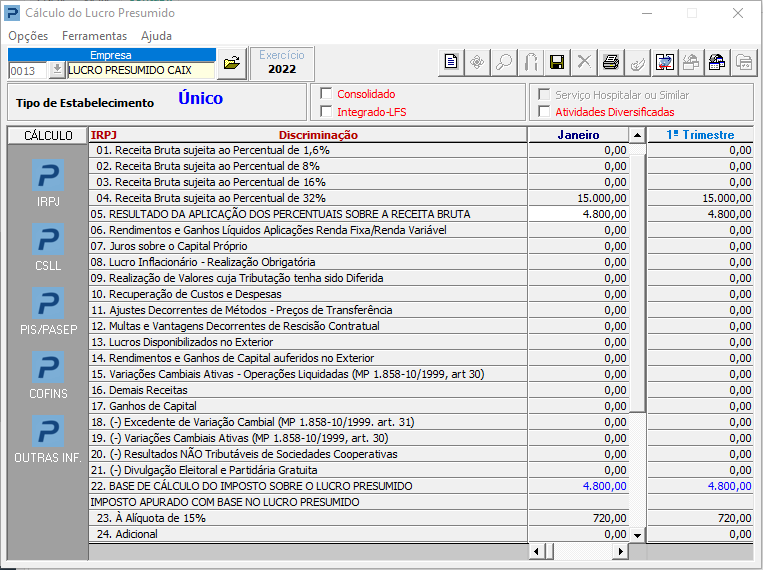This screenshot has height=570, width=763.
Task: Toggle the Consolidado checkbox
Action: coord(326,93)
